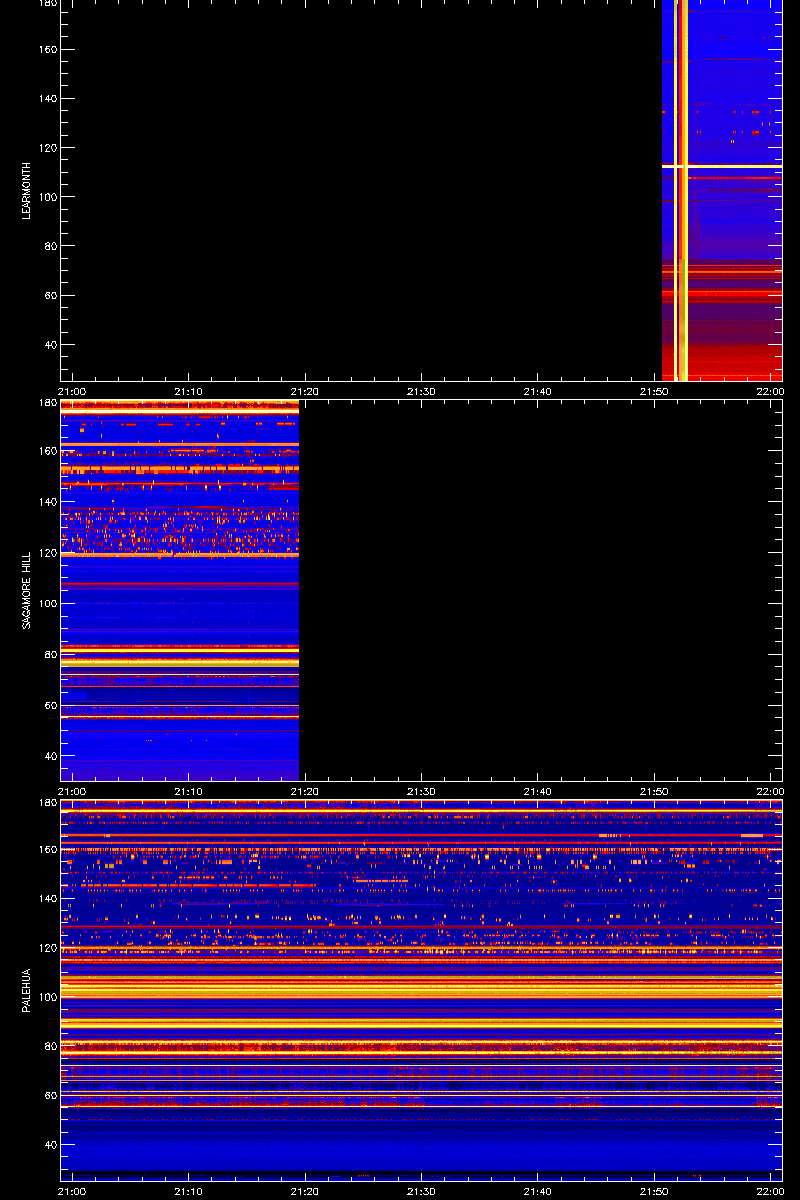Click the 21:20 time label under Learmonth plot
The height and width of the screenshot is (1200, 800).
point(305,392)
